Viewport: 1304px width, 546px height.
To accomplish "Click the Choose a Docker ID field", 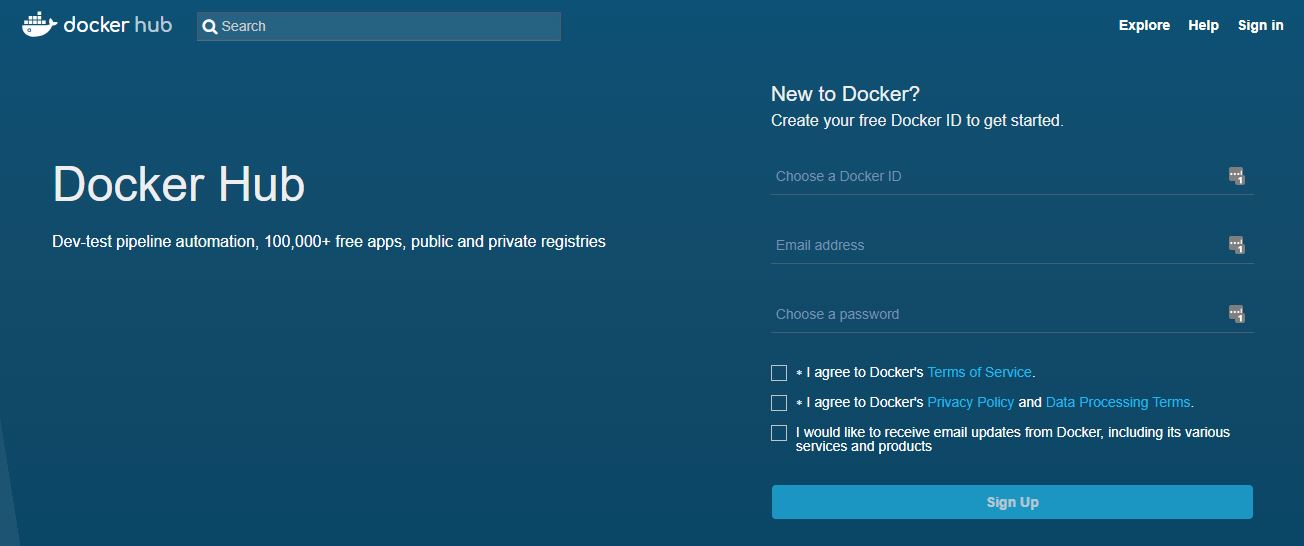I will (995, 176).
